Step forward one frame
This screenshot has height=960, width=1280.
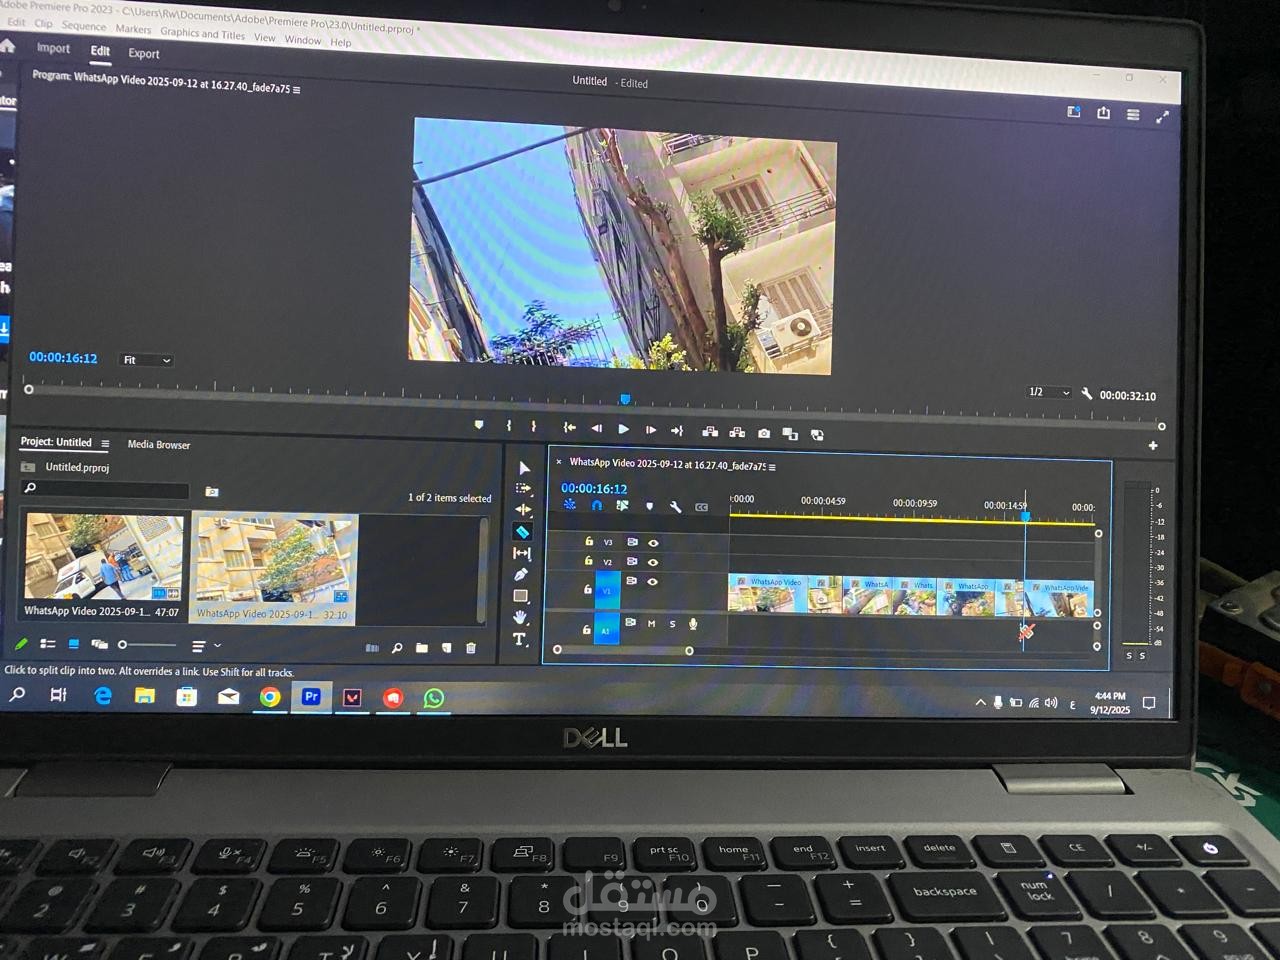[651, 430]
